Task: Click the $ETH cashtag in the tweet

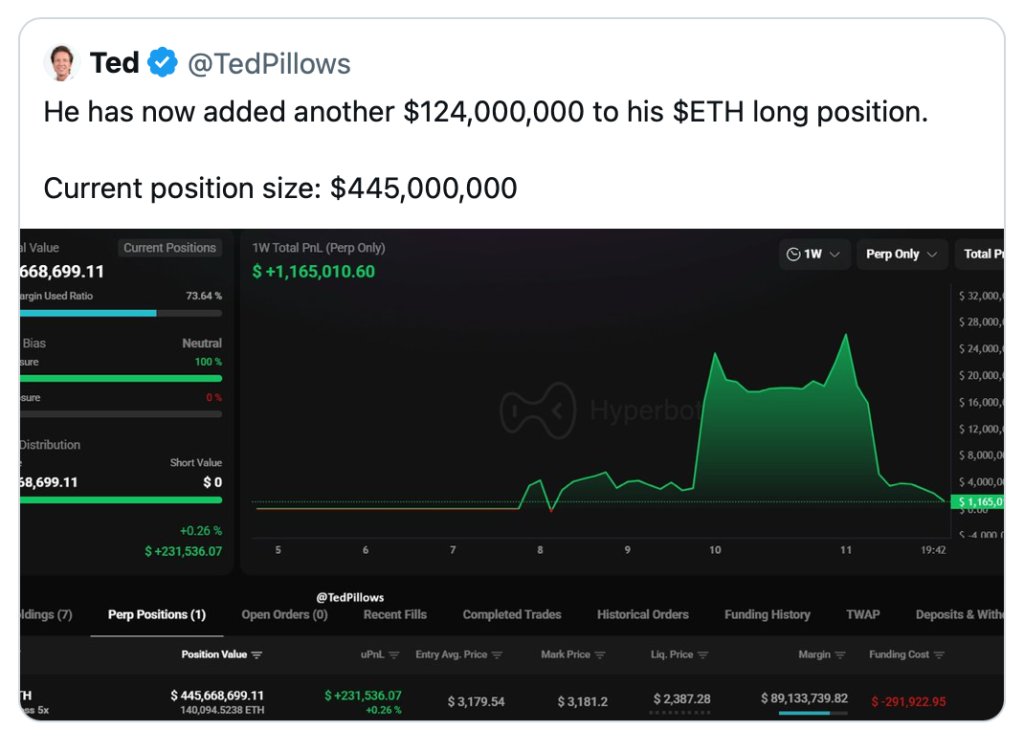Action: coord(708,112)
